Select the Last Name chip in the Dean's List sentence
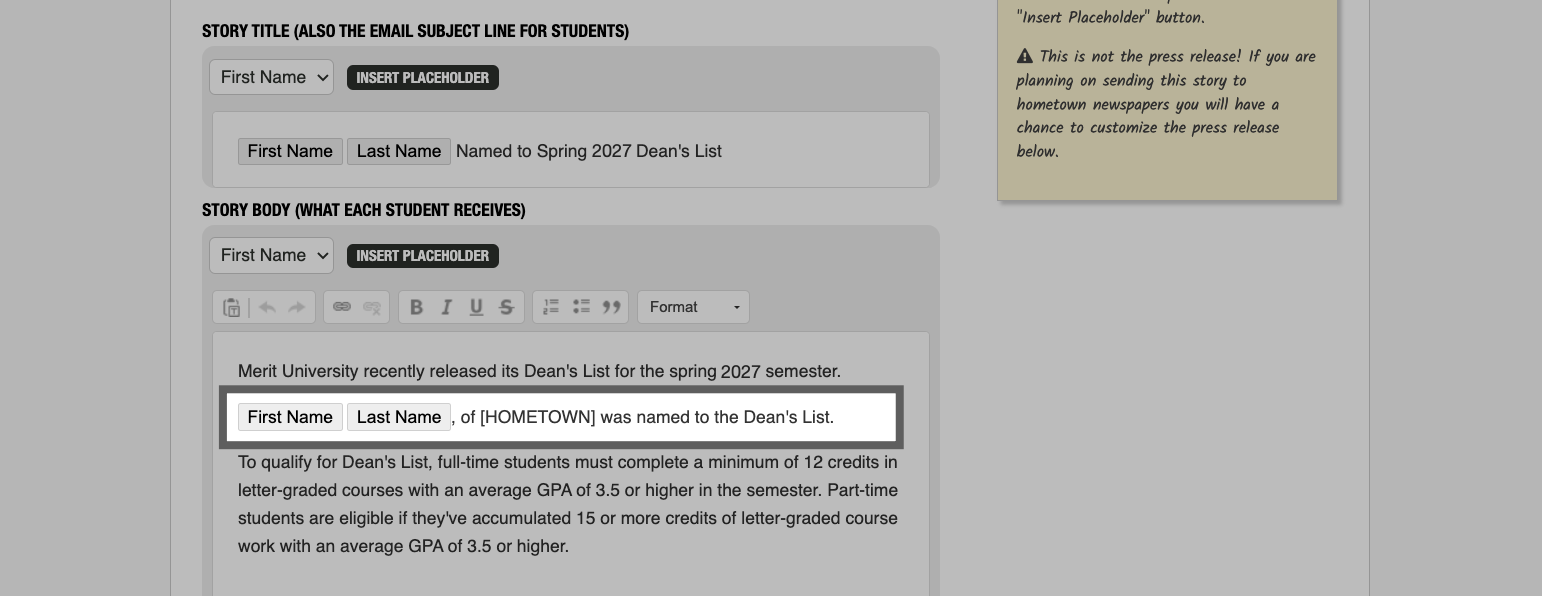Viewport: 1542px width, 596px height. 398,417
